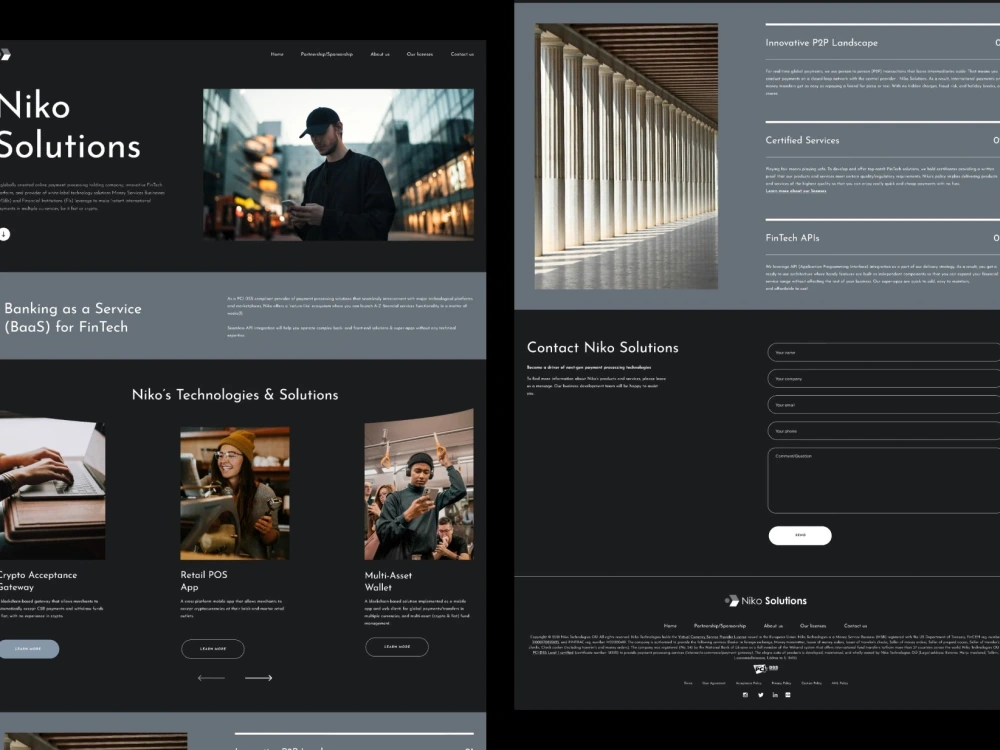Open Cookies Policy link in footer

[811, 683]
